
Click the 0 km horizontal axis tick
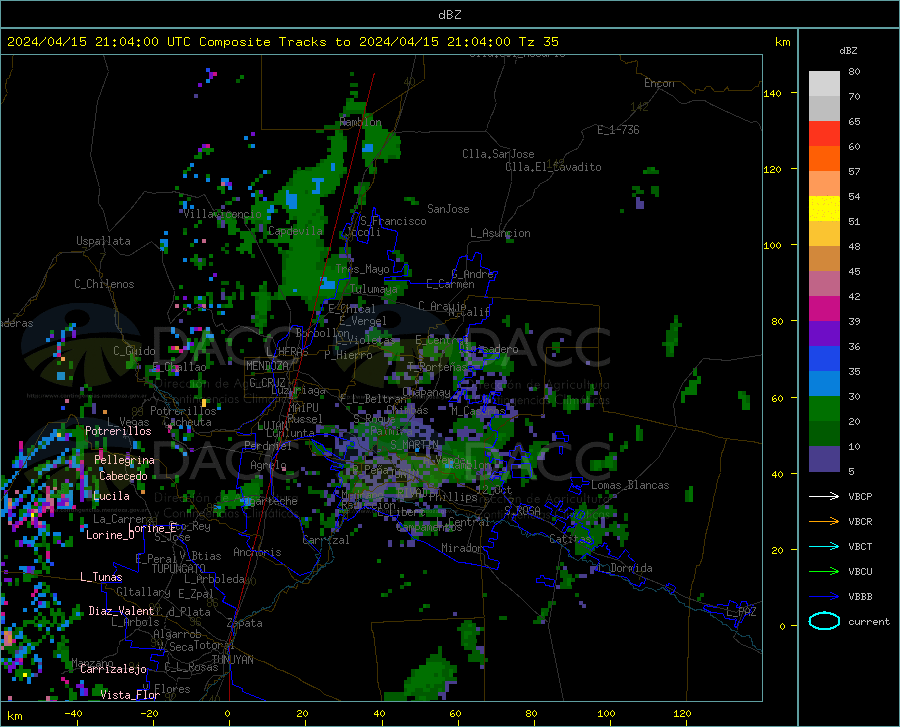point(228,714)
